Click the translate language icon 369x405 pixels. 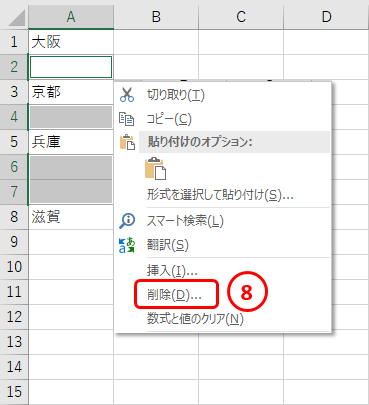pos(127,245)
